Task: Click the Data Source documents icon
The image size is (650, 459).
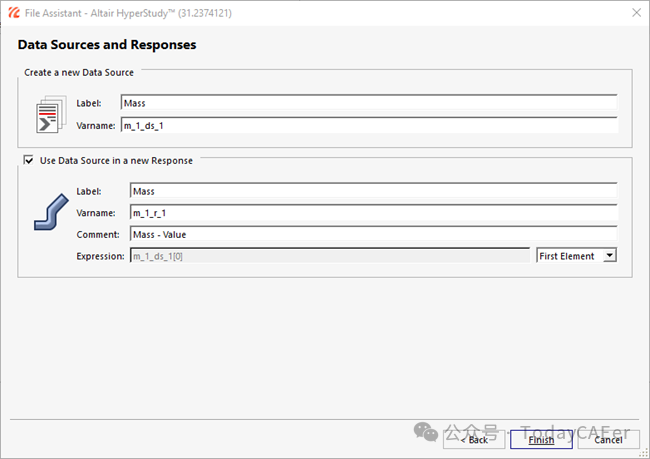Action: click(47, 114)
